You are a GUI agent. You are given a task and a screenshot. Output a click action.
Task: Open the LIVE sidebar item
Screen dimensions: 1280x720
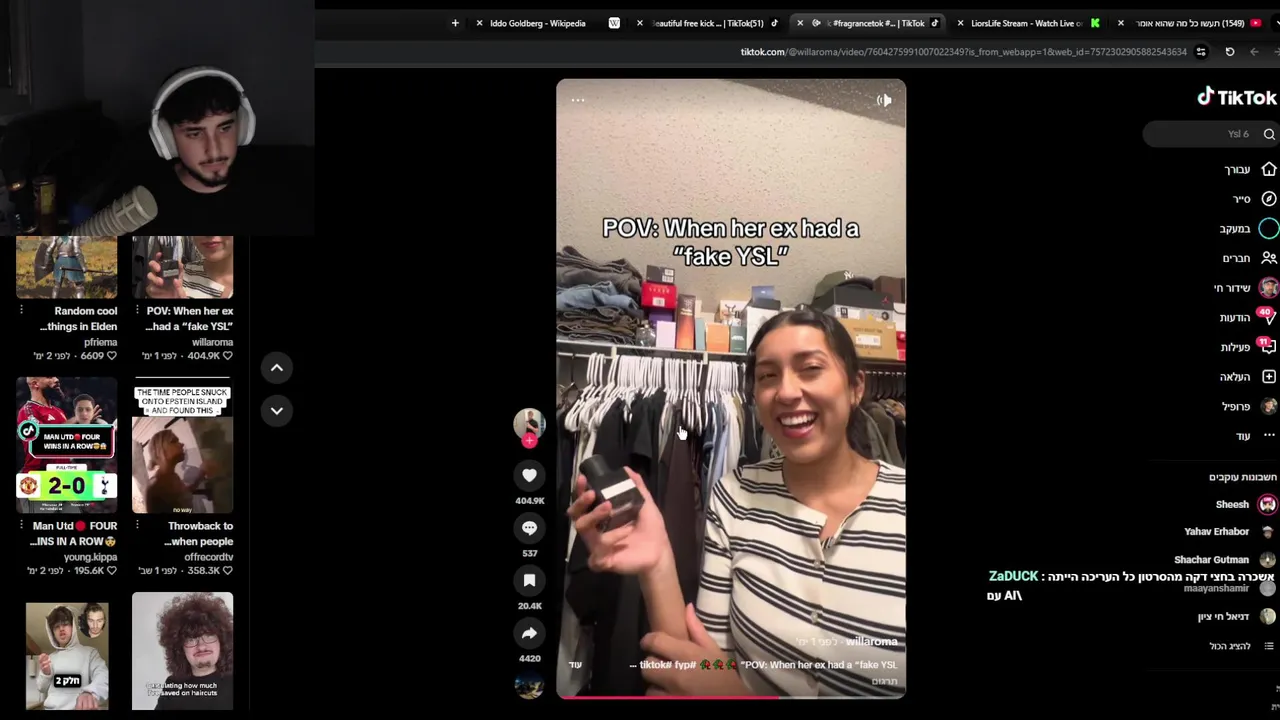pyautogui.click(x=1244, y=288)
